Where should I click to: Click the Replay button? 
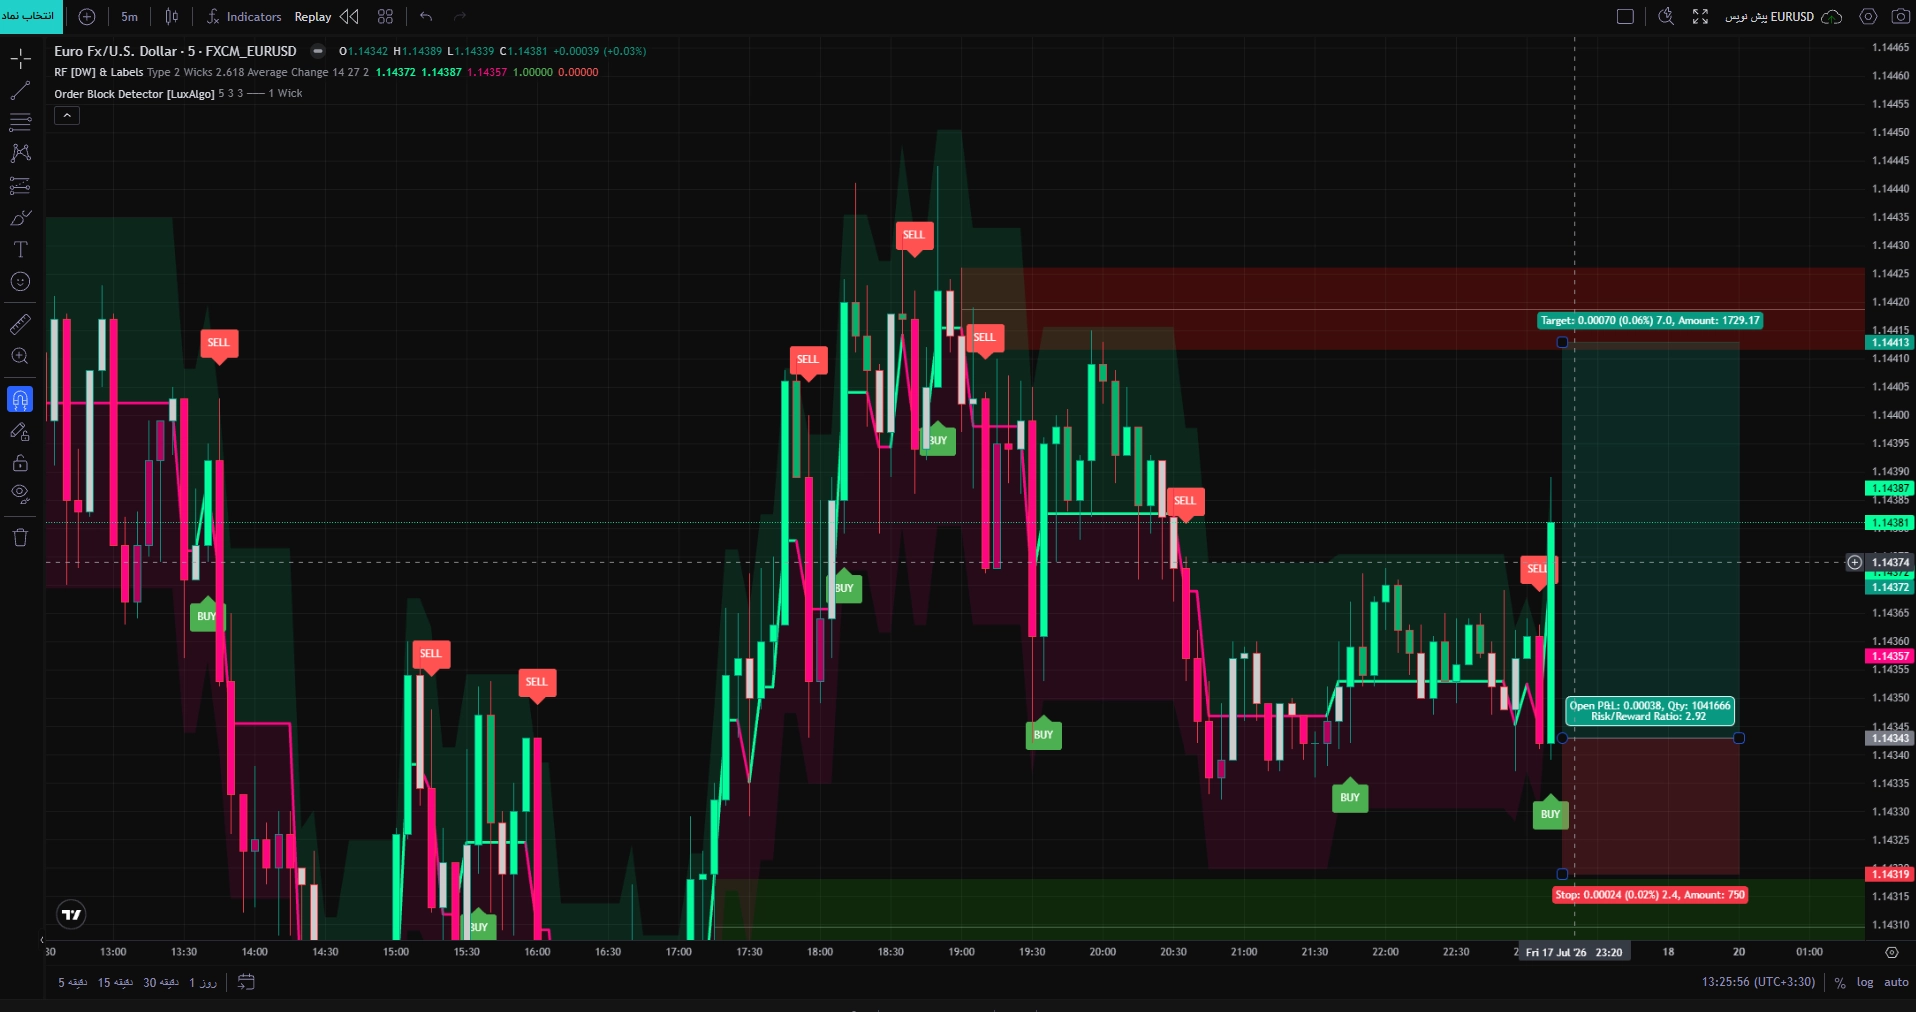click(313, 16)
